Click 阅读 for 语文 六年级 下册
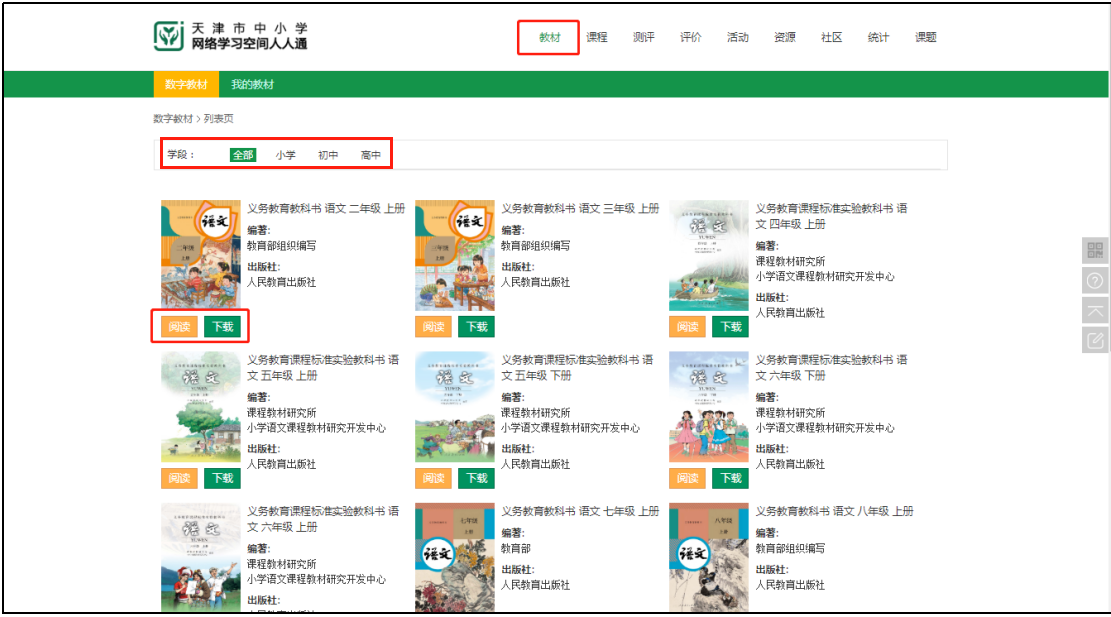 point(687,478)
